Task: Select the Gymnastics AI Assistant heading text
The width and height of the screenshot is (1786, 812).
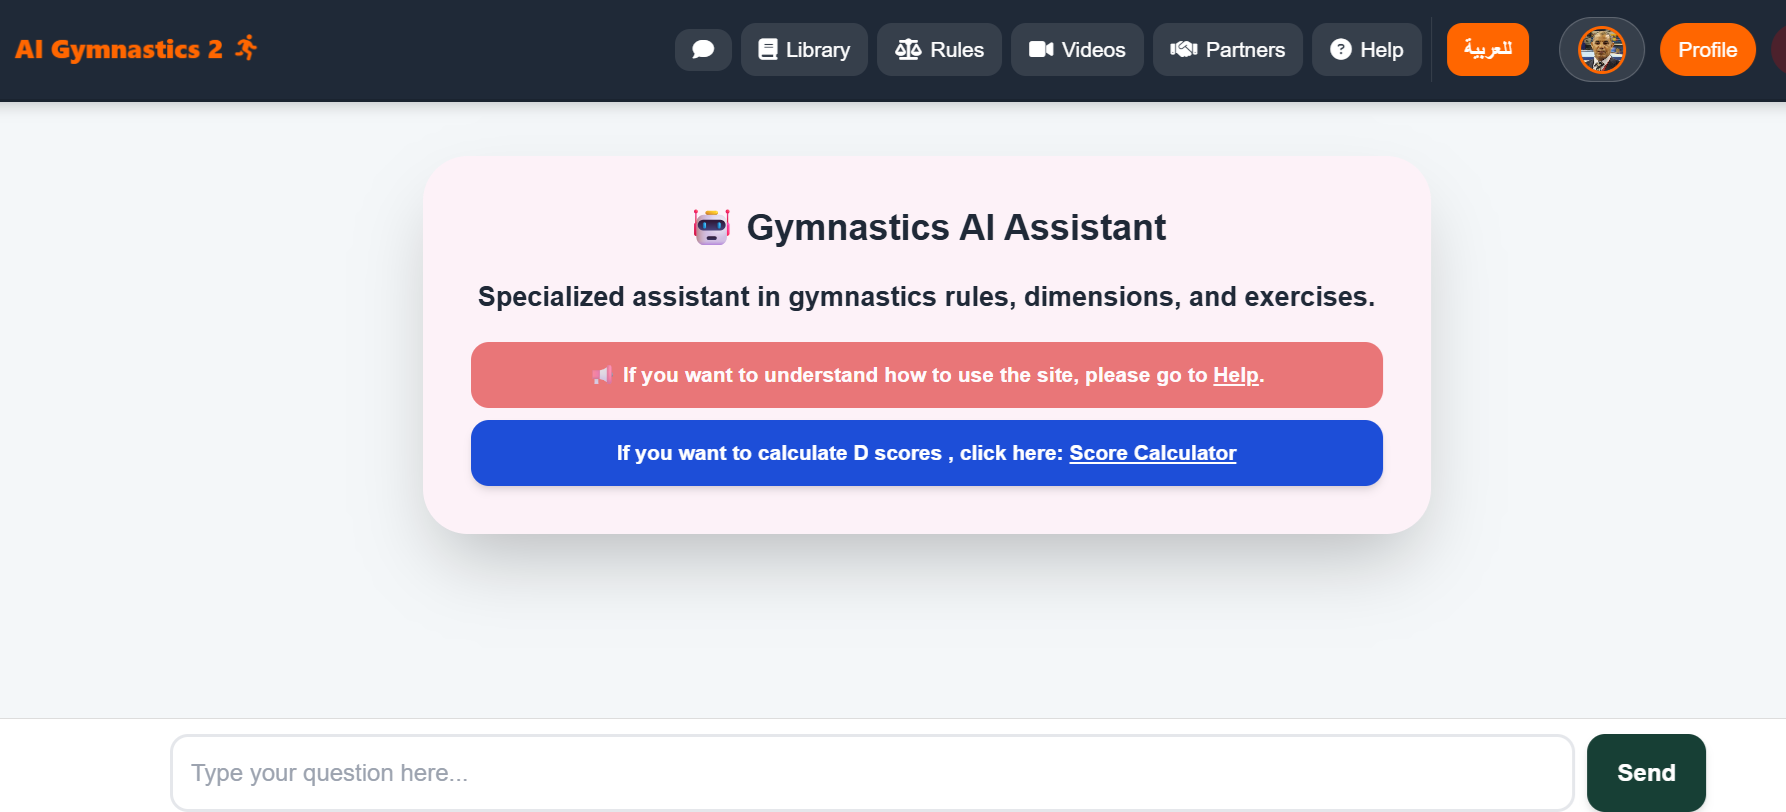Action: (956, 228)
